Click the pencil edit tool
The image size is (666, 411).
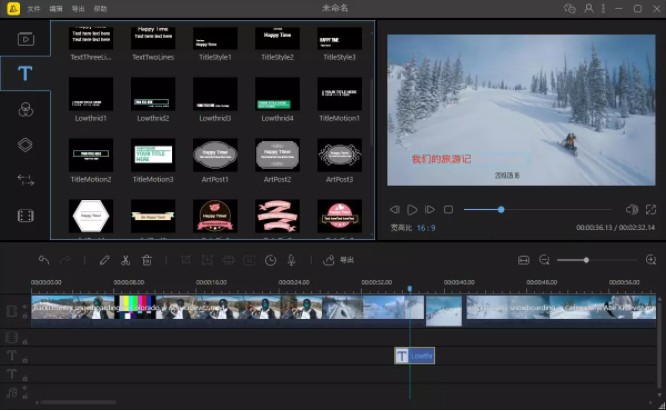pos(104,260)
